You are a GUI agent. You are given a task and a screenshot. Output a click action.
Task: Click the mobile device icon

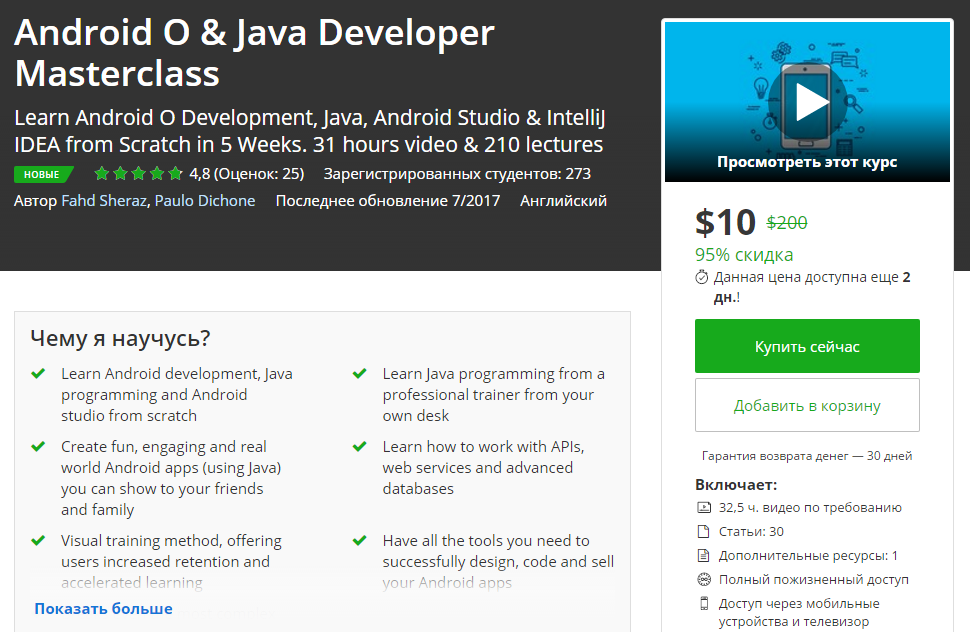click(703, 604)
